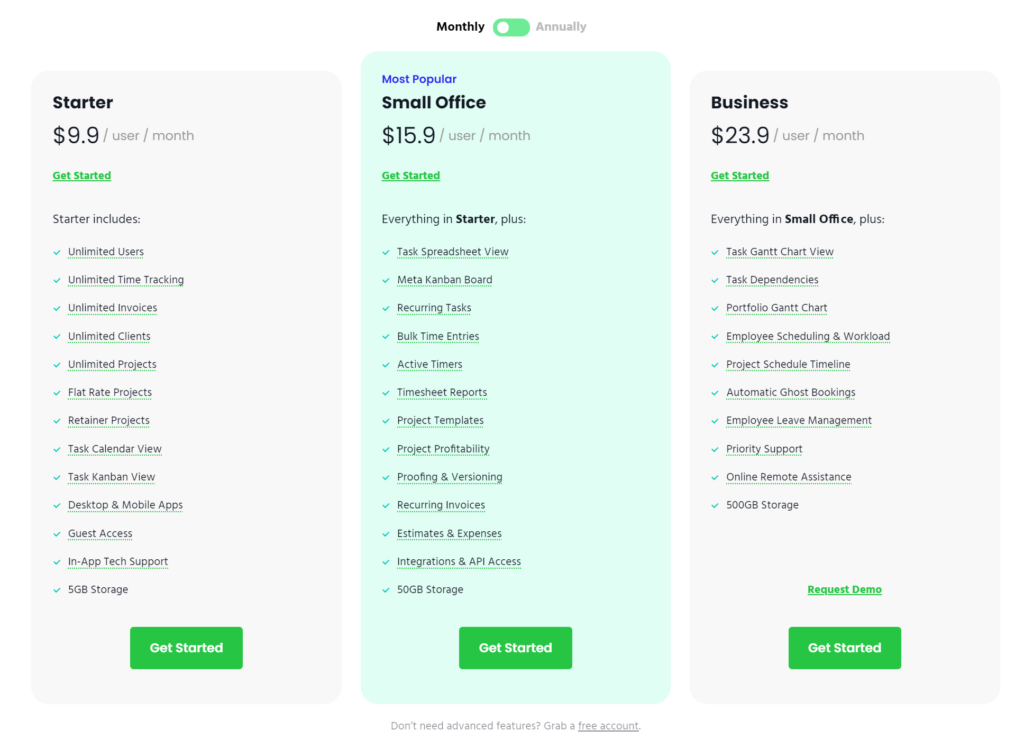
Task: Click the checkmark icon beside 5GB Storage
Action: [56, 590]
